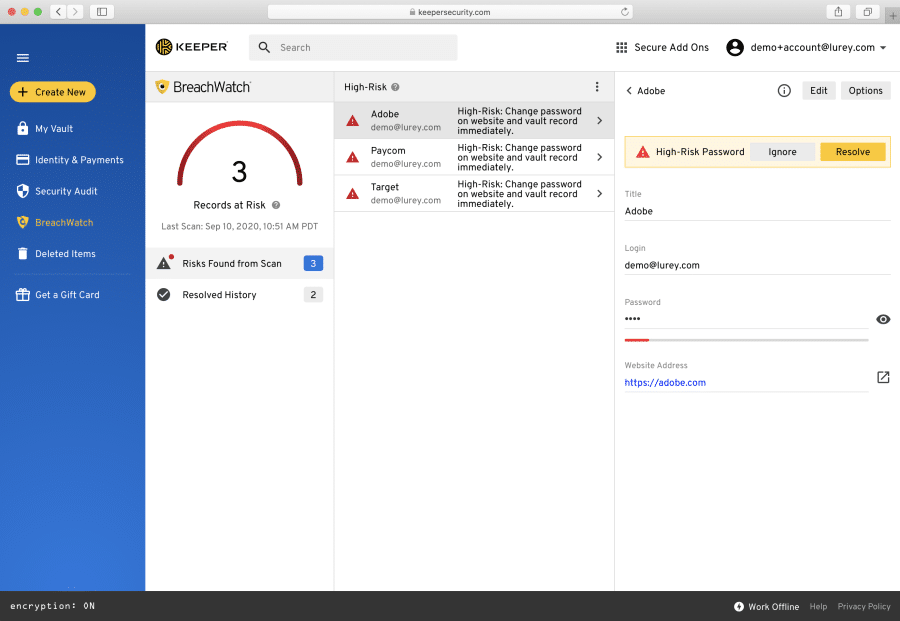Image resolution: width=900 pixels, height=621 pixels.
Task: Click the Create New button
Action: pos(53,92)
